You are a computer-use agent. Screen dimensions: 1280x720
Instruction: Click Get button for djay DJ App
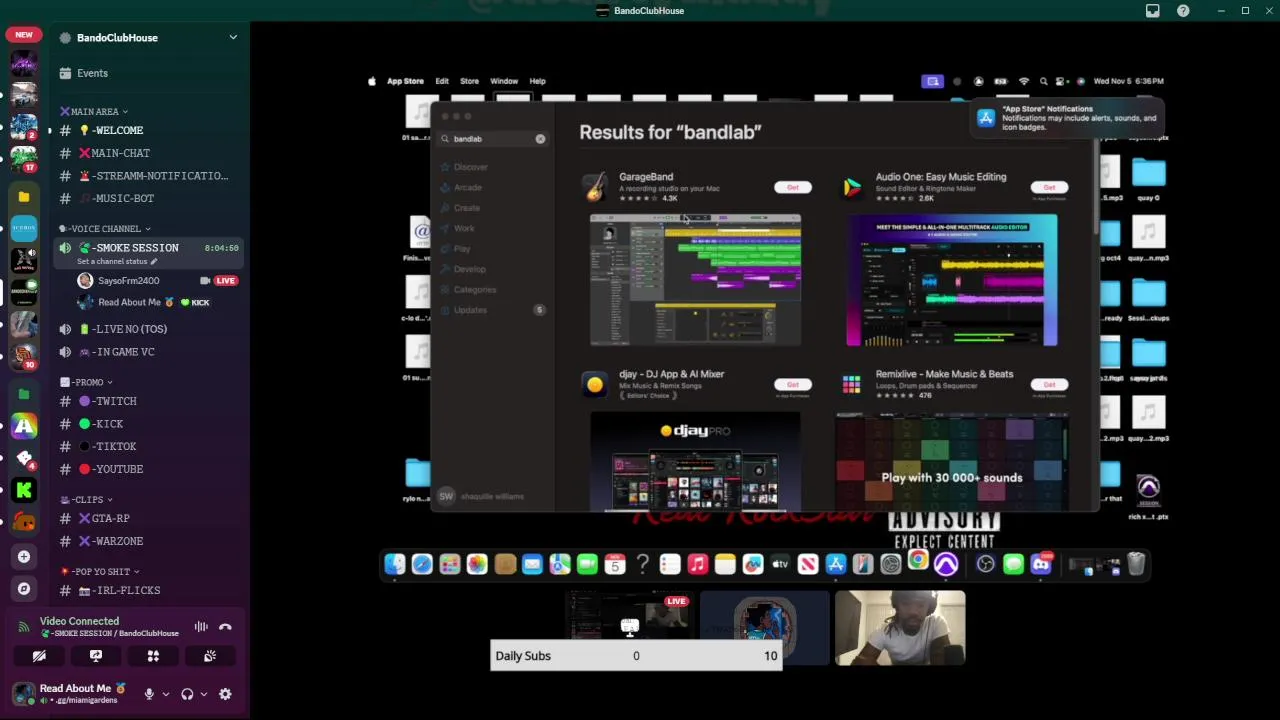click(x=793, y=384)
